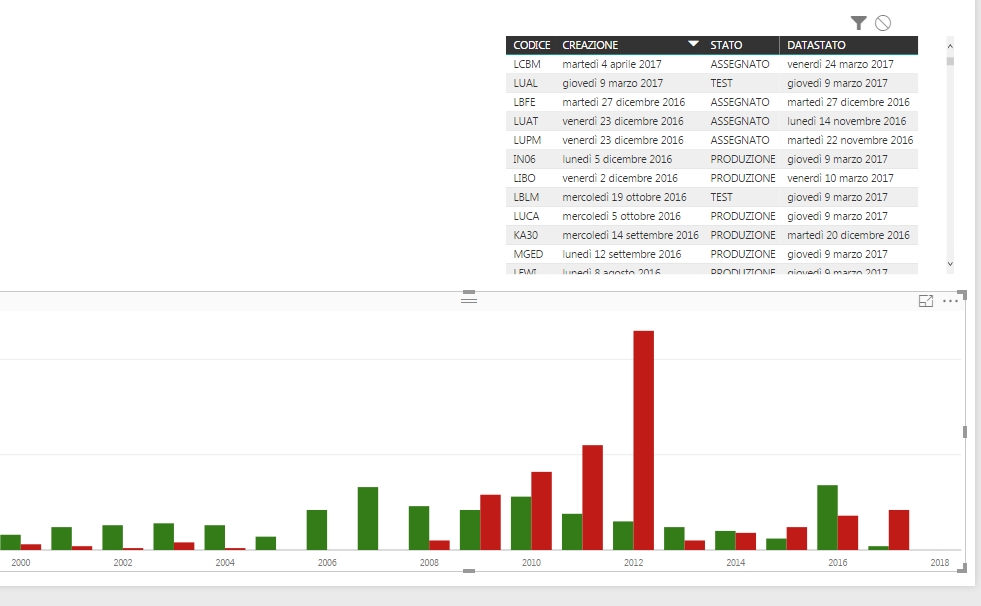
Task: Select the LUCA code cell
Action: [x=526, y=216]
